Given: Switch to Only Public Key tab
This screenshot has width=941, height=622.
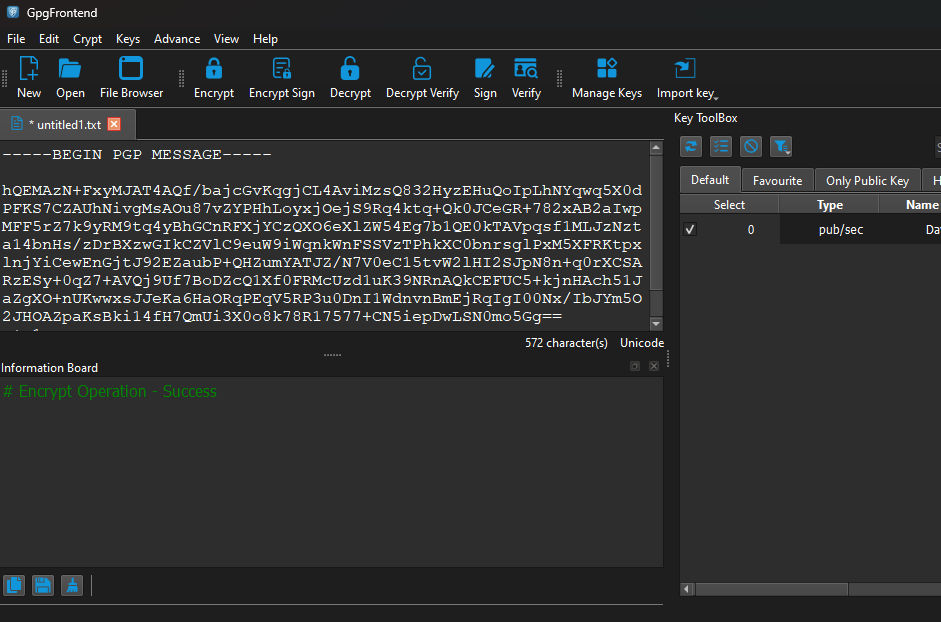Looking at the screenshot, I should click(x=867, y=181).
